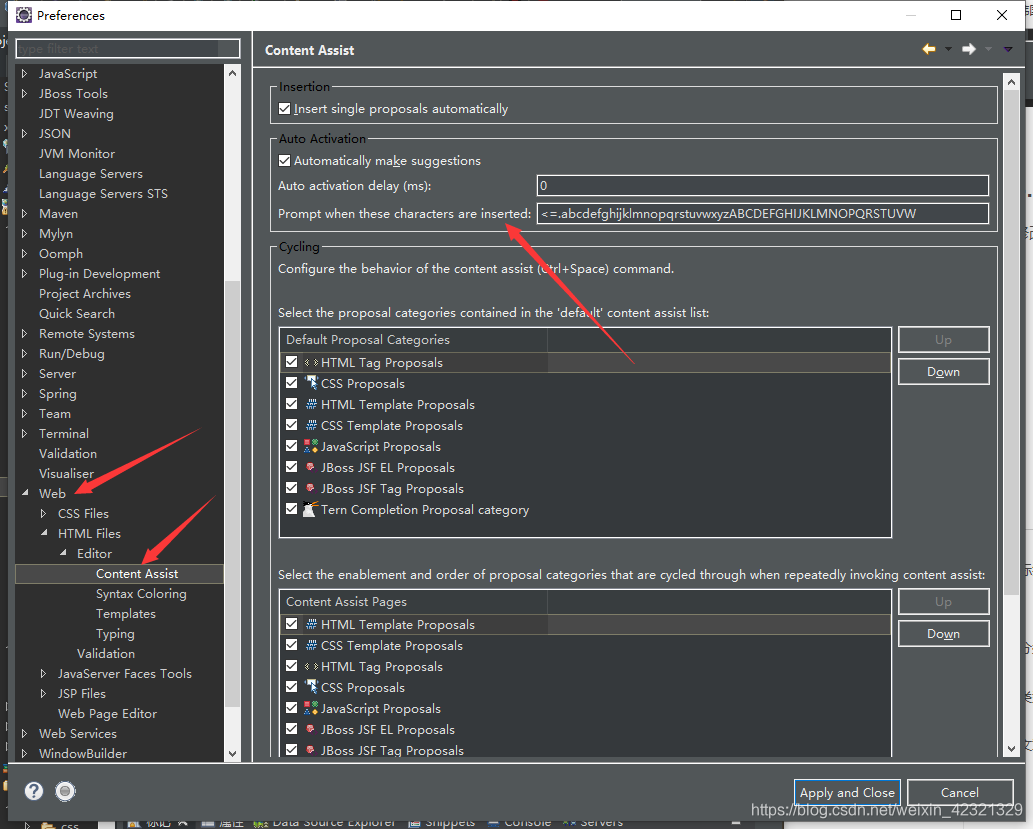
Task: Click the Help question mark icon
Action: tap(34, 791)
